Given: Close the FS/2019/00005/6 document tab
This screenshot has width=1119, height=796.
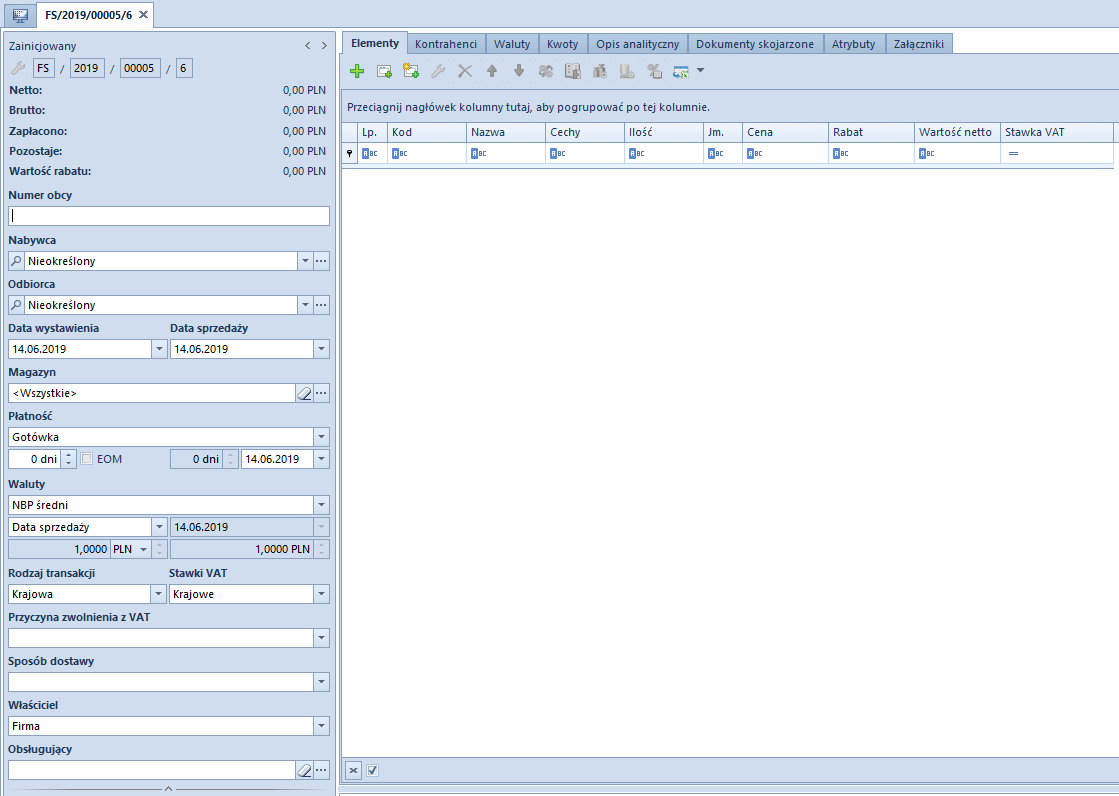Looking at the screenshot, I should [143, 14].
